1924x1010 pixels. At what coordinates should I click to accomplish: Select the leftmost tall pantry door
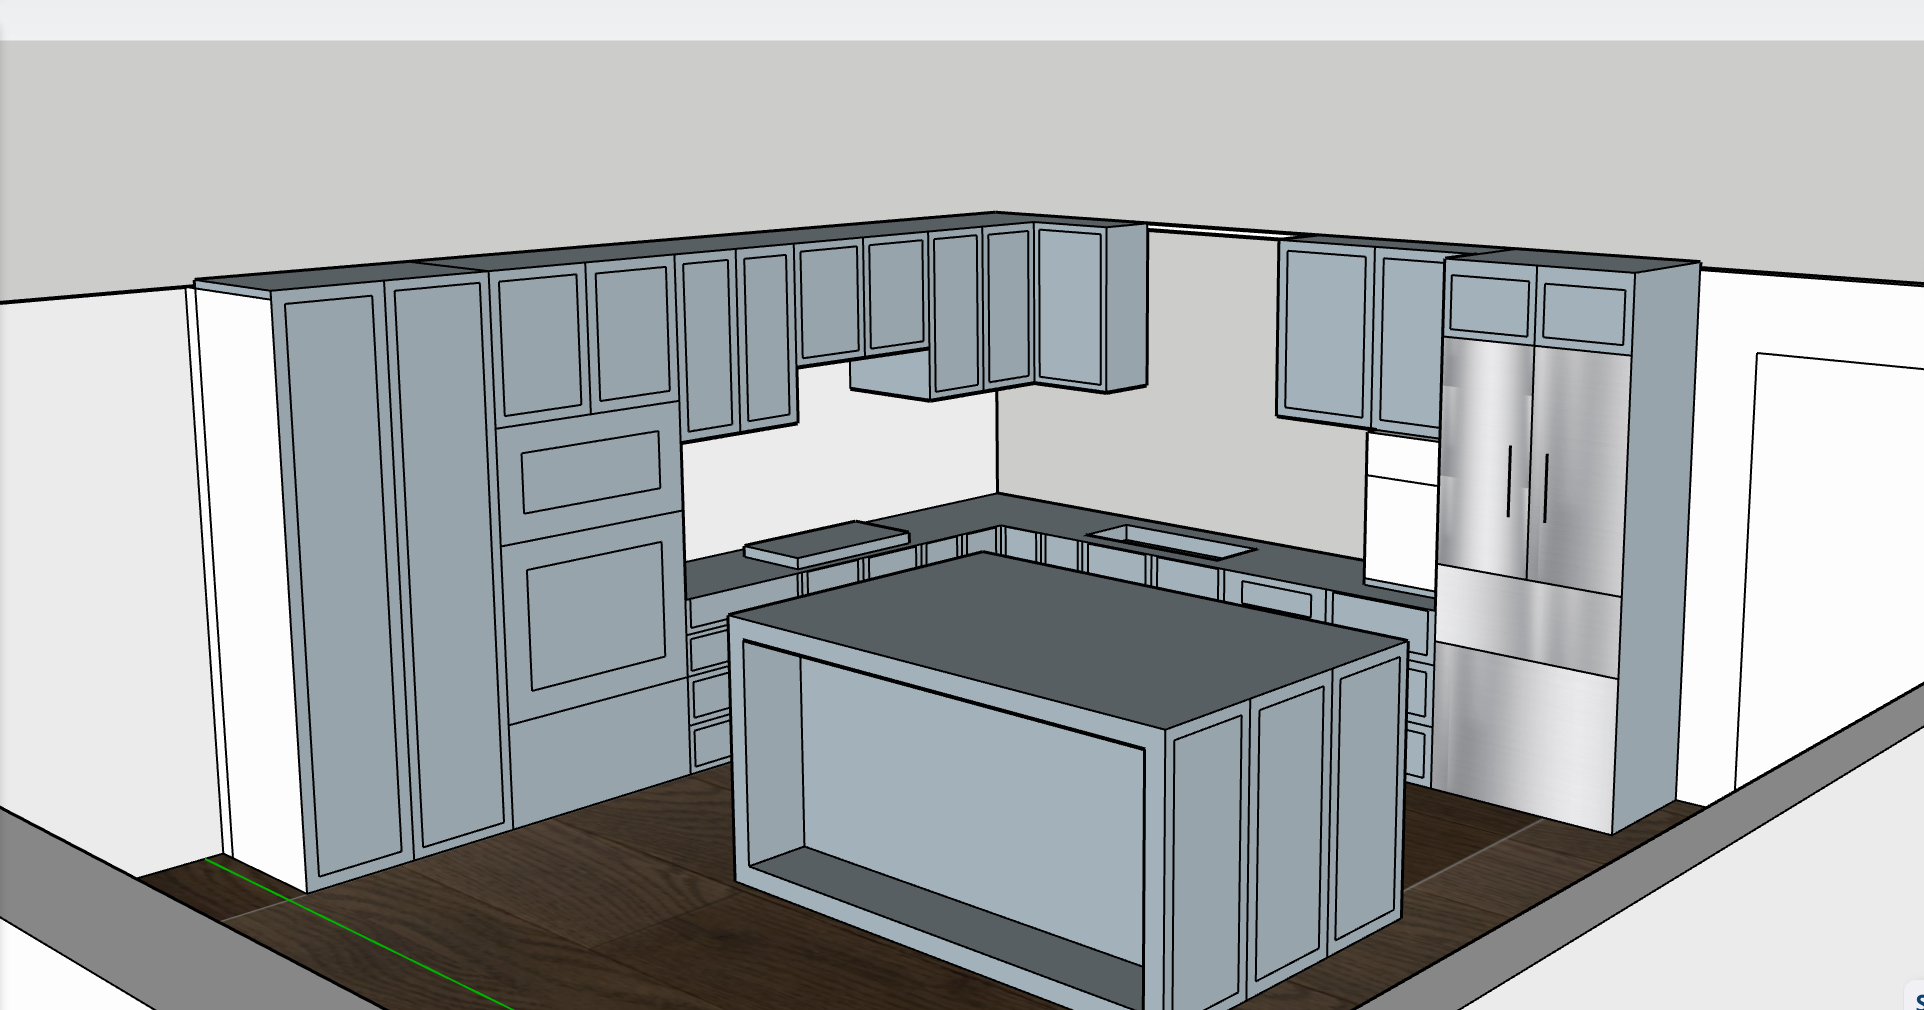[343, 580]
